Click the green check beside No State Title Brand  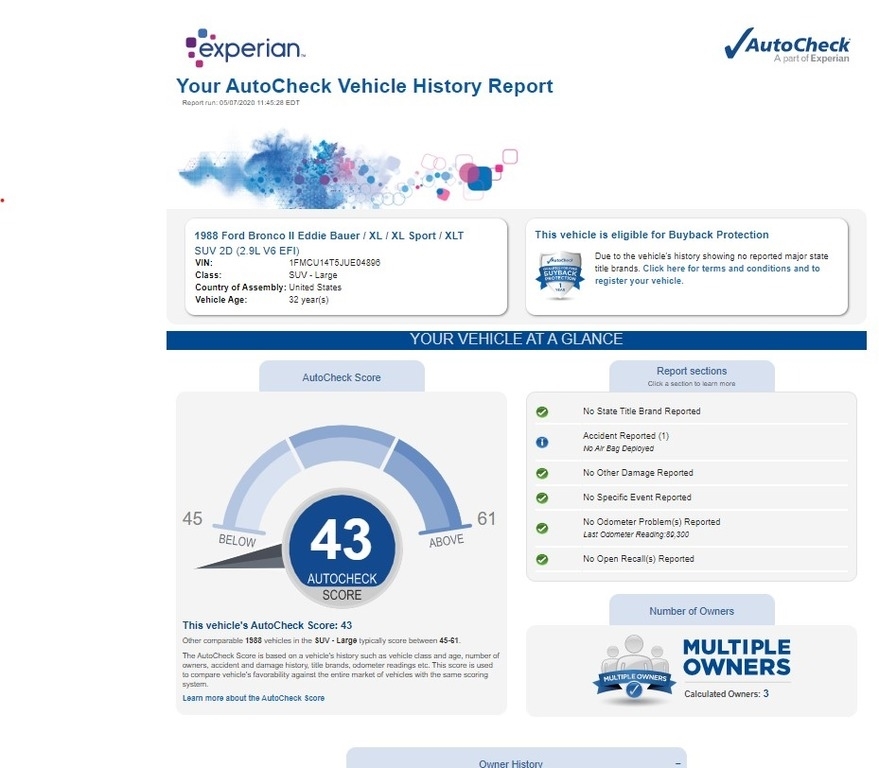542,412
